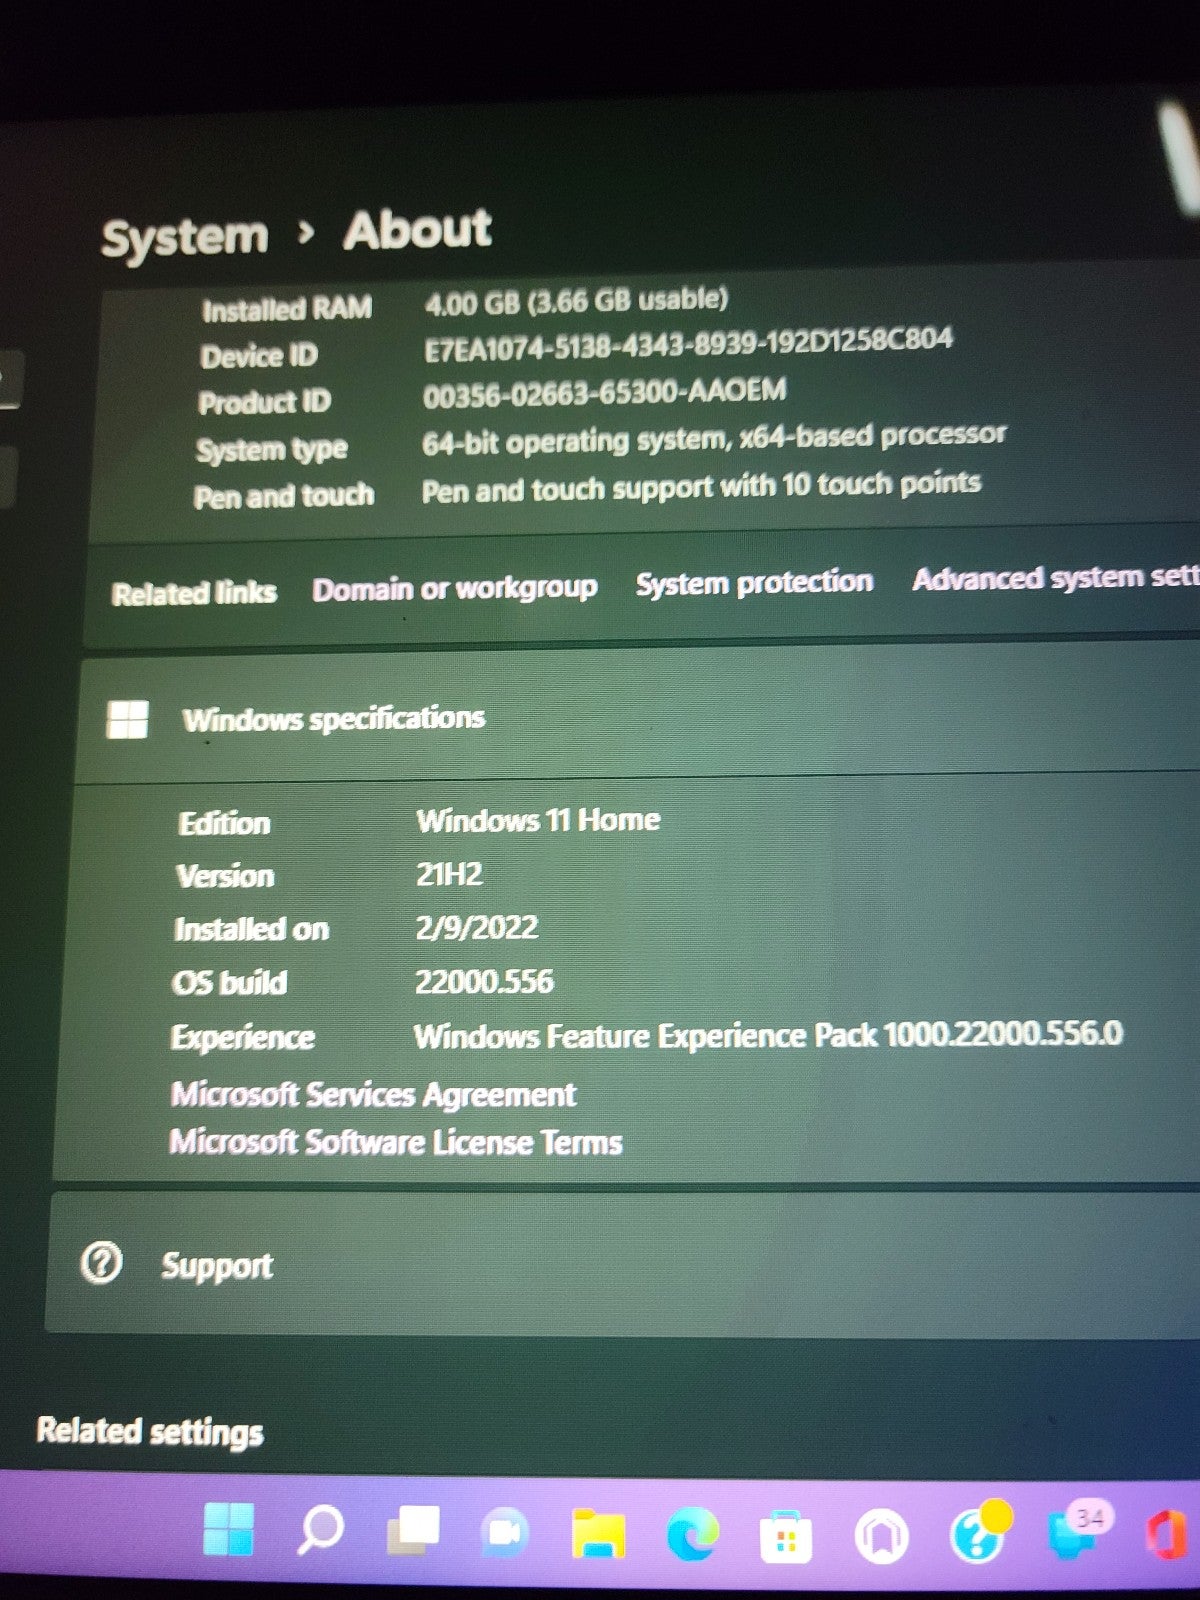Image resolution: width=1200 pixels, height=1600 pixels.
Task: Click the Domain or workgroup link
Action: 454,588
